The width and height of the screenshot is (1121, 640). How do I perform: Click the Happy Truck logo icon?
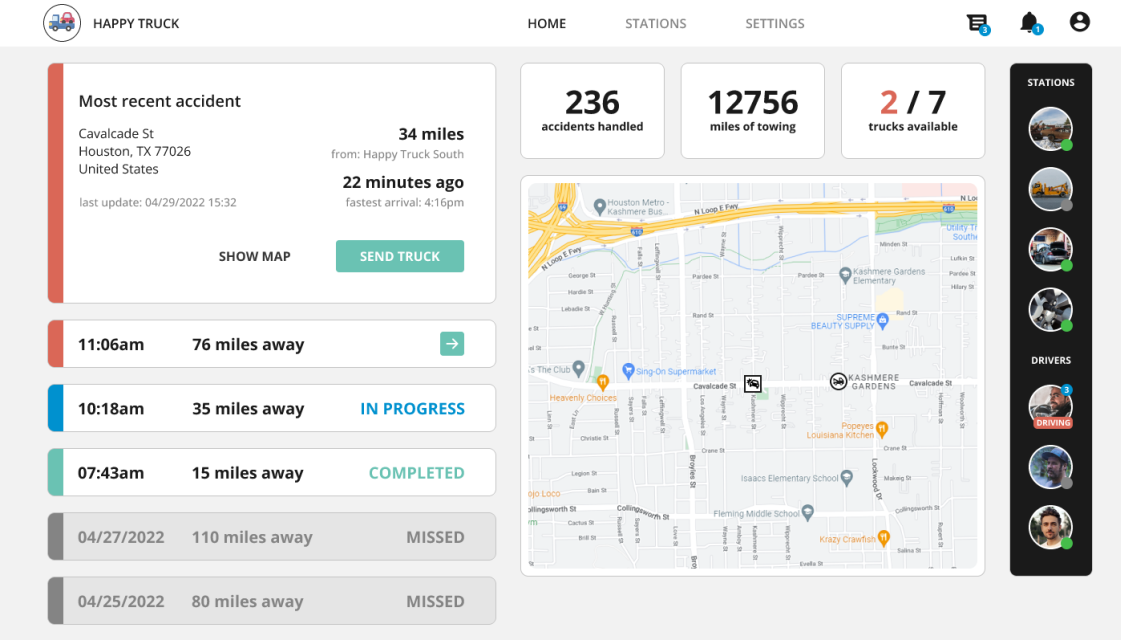pos(61,22)
